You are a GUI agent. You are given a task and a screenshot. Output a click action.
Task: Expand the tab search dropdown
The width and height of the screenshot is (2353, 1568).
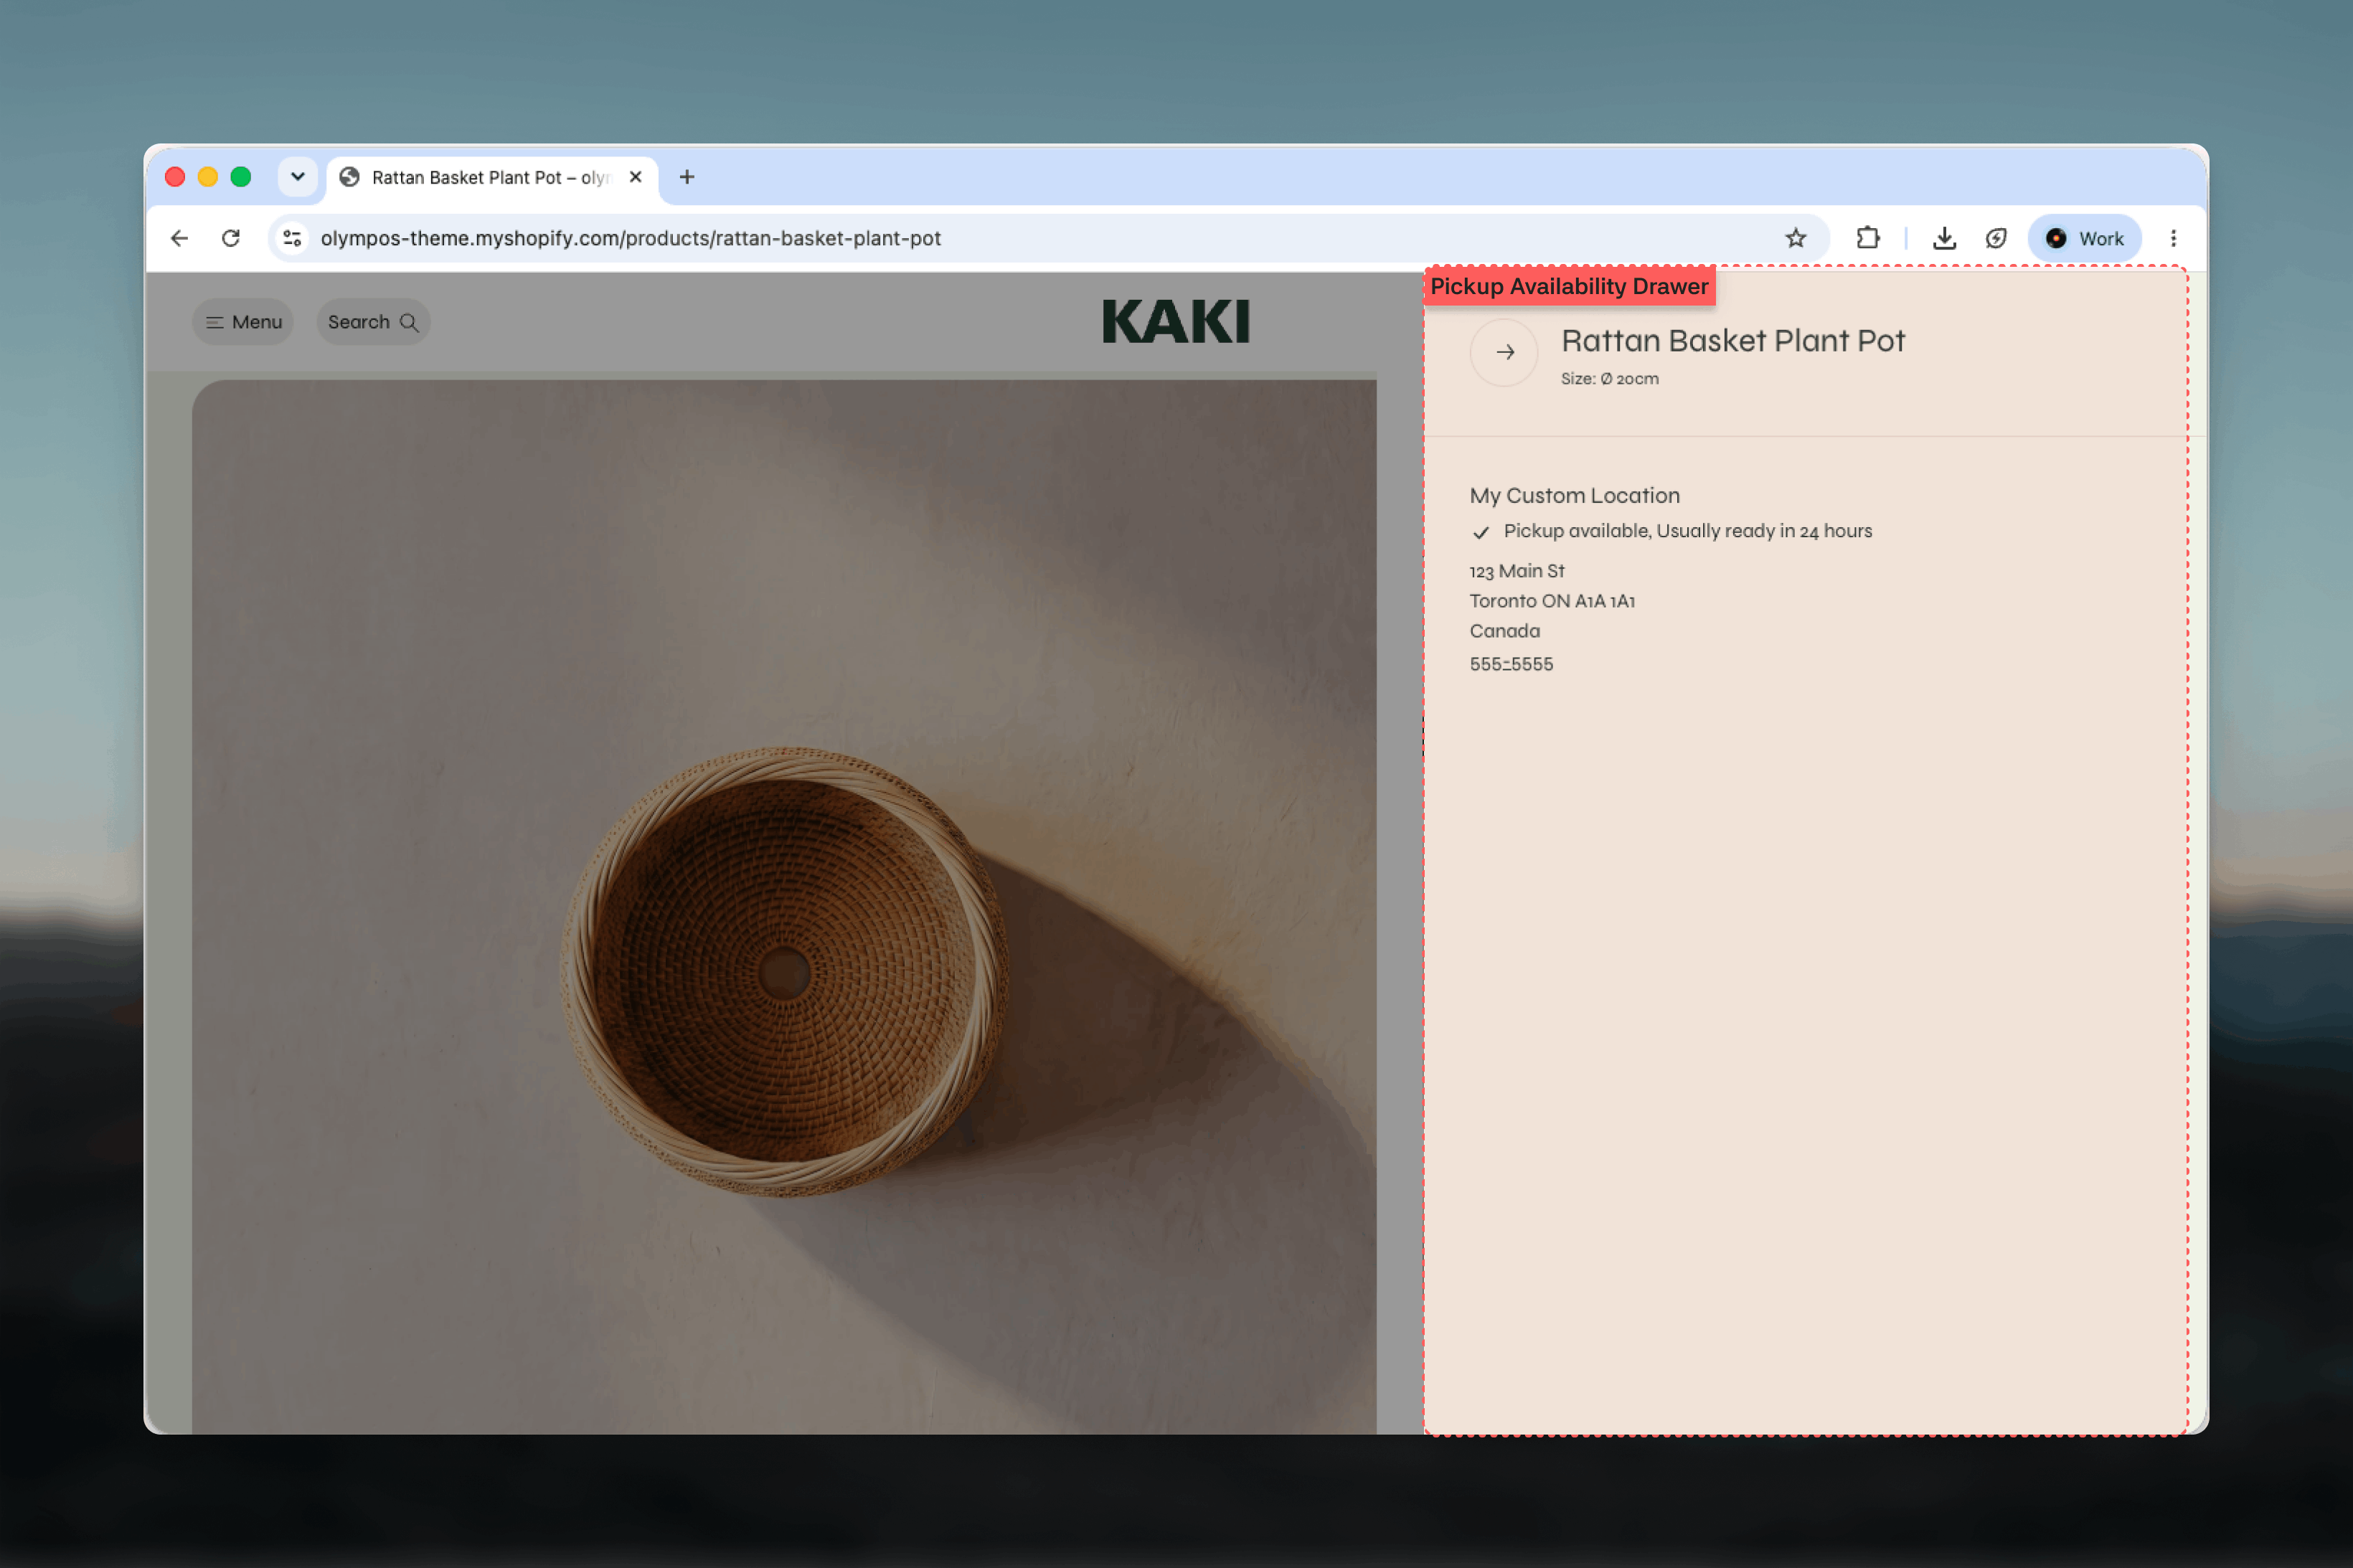tap(298, 177)
